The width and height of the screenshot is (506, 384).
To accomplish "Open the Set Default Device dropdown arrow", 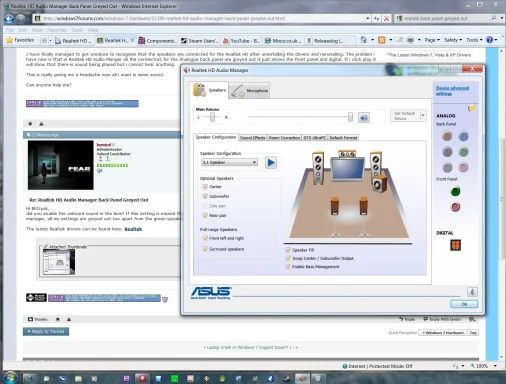I will (x=423, y=116).
